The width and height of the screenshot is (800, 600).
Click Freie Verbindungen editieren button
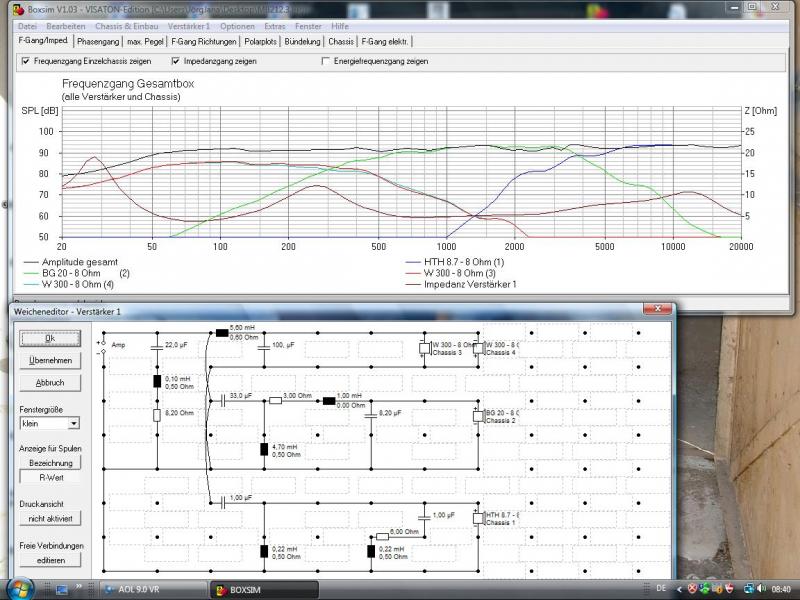pyautogui.click(x=51, y=560)
